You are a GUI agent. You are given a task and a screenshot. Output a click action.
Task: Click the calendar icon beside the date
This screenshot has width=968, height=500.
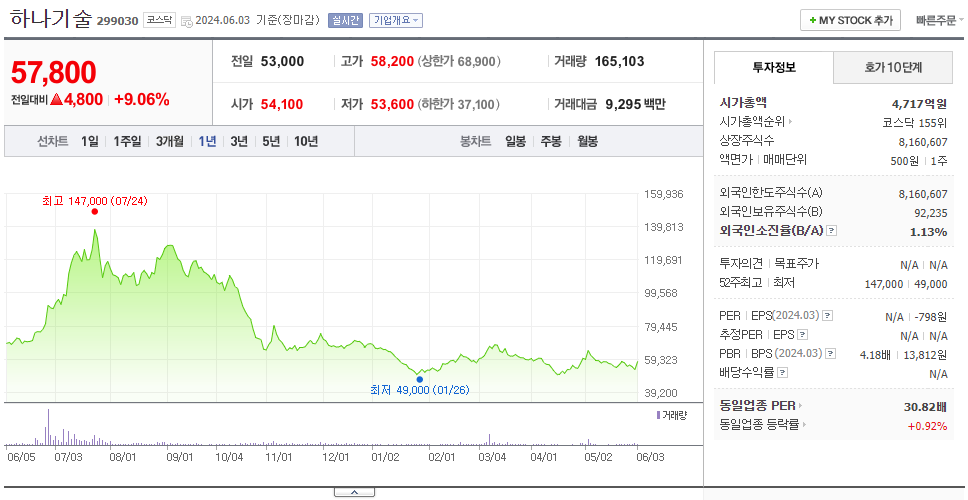187,22
